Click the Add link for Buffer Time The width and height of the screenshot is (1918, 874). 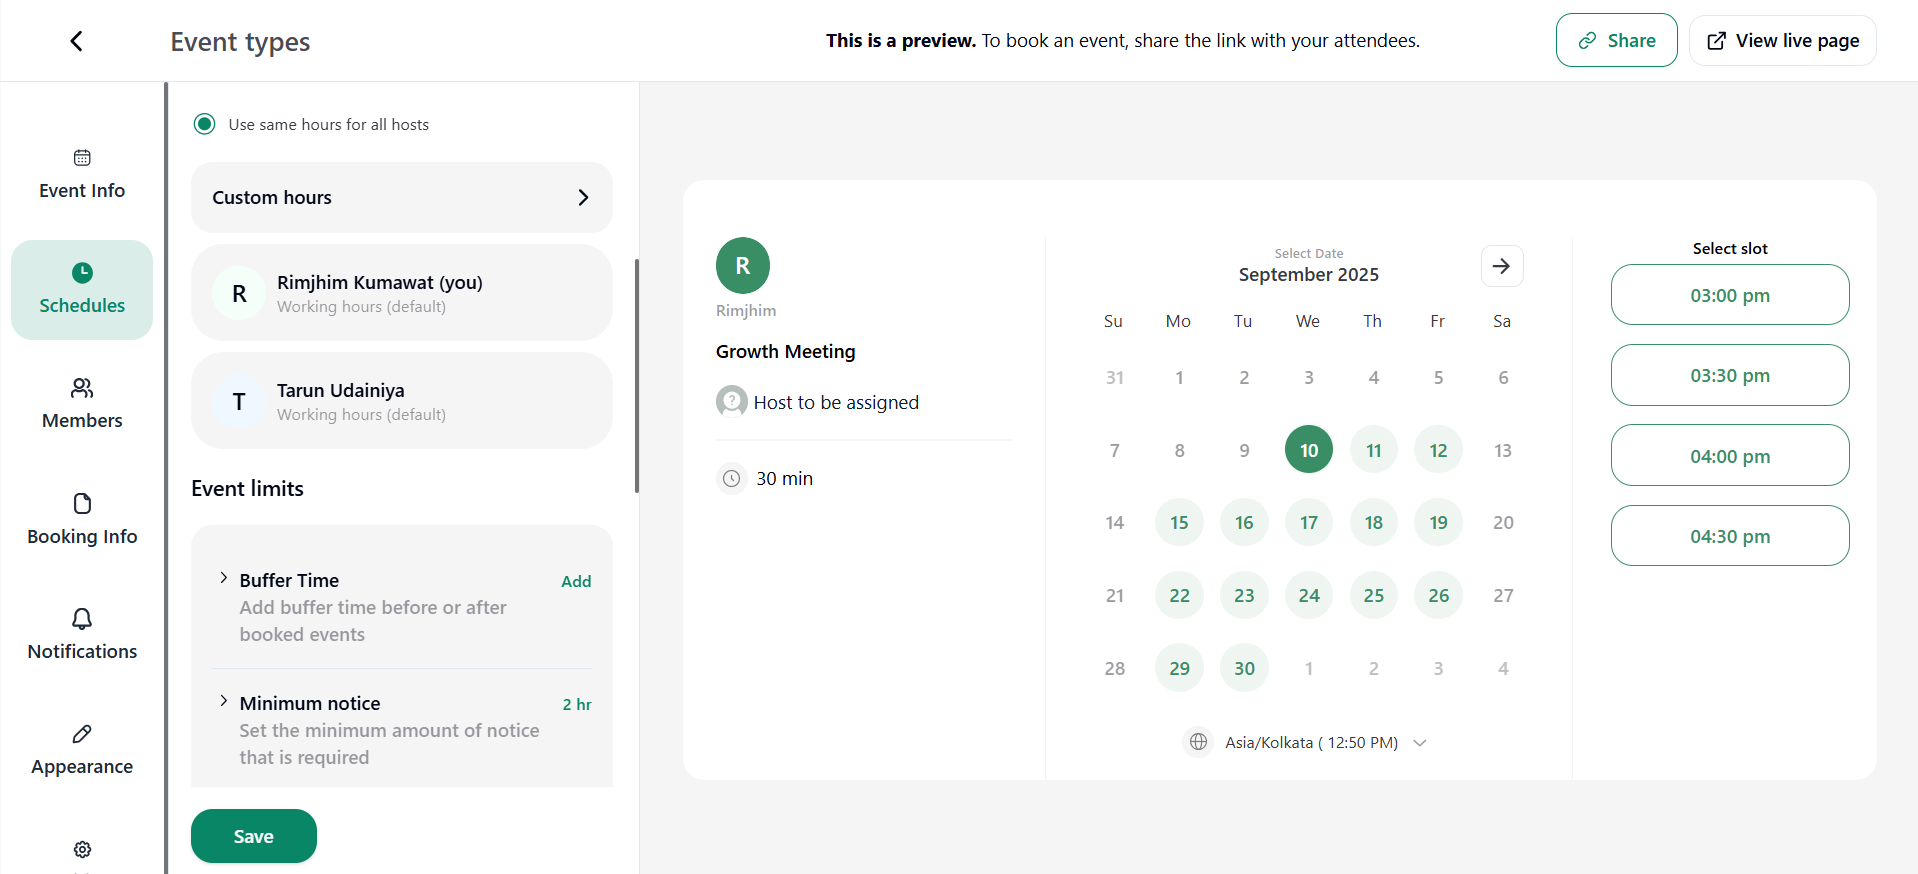coord(576,581)
